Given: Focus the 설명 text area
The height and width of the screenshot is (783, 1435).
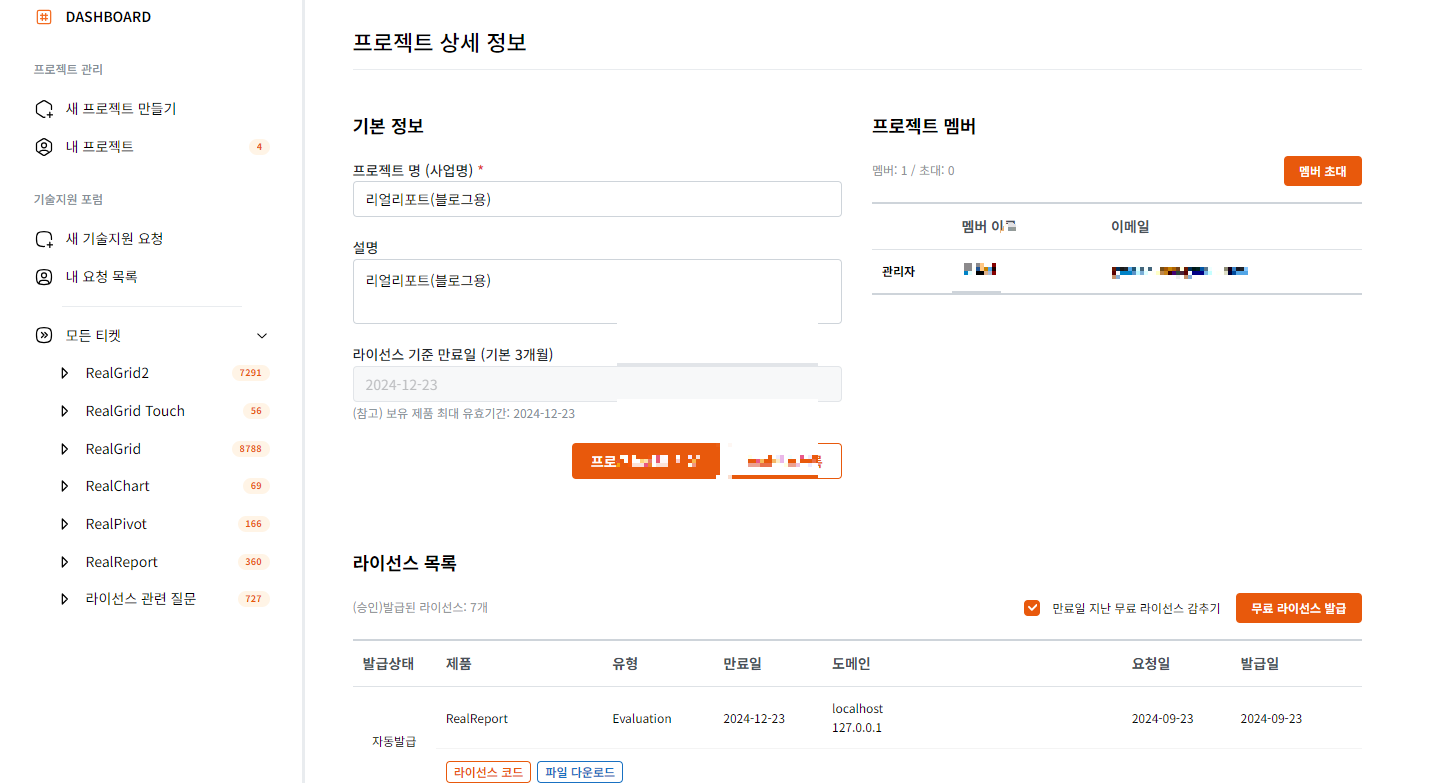Looking at the screenshot, I should pyautogui.click(x=597, y=291).
